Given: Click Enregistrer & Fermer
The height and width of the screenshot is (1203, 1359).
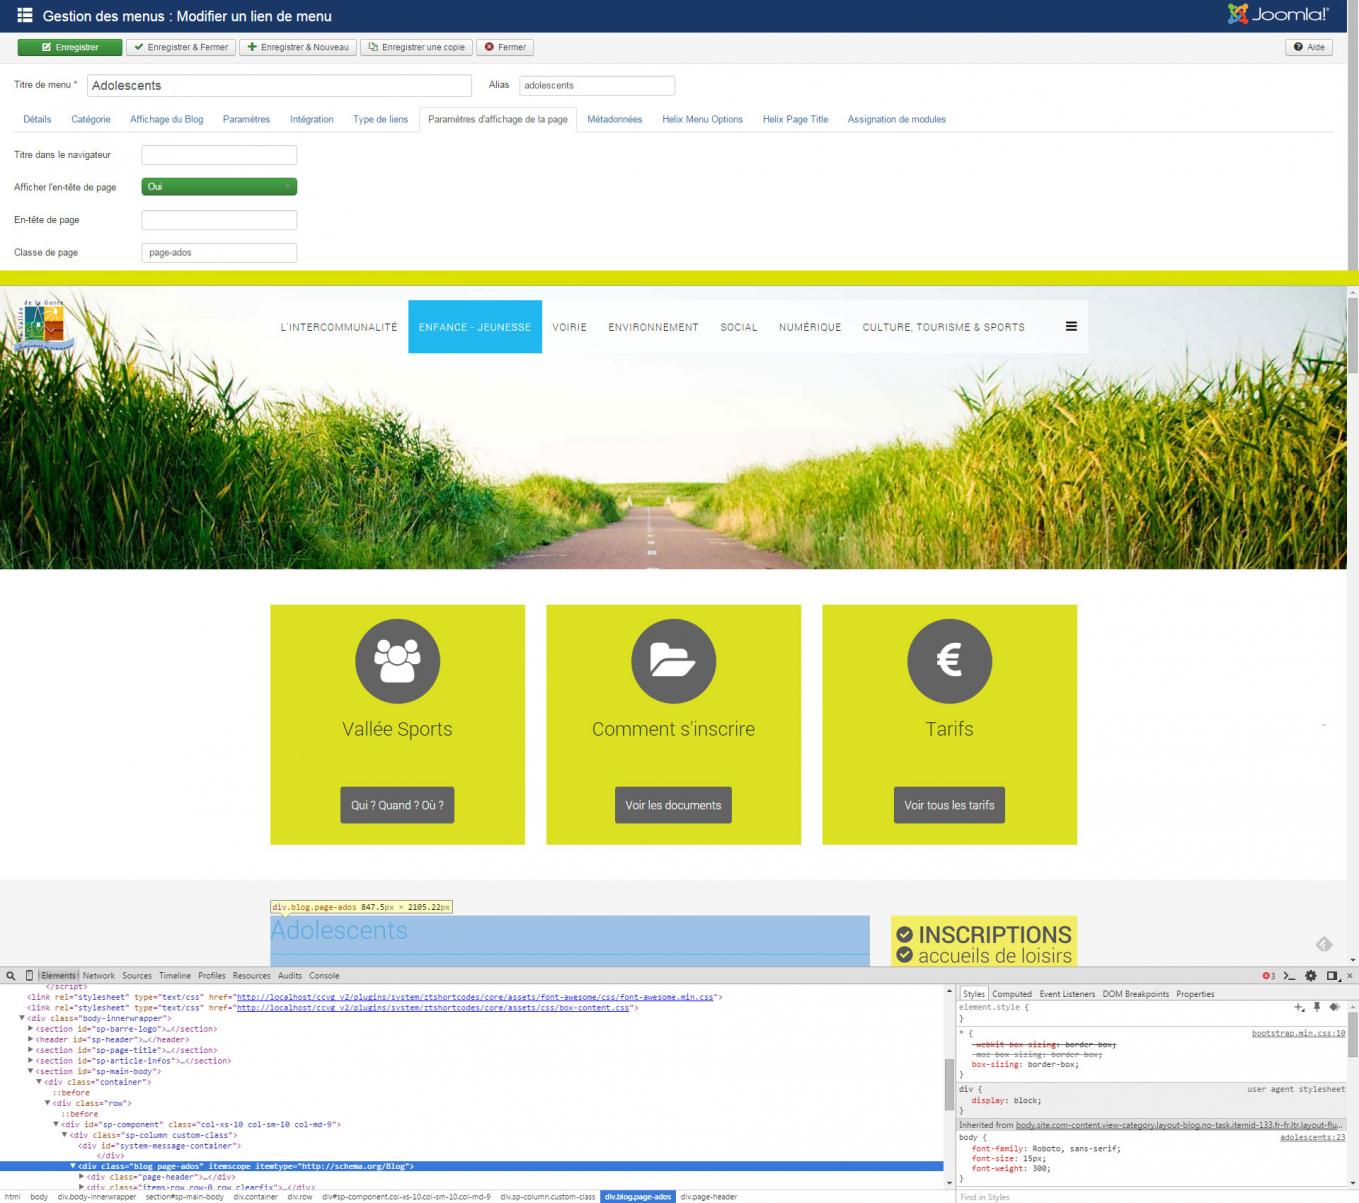Looking at the screenshot, I should tap(181, 47).
